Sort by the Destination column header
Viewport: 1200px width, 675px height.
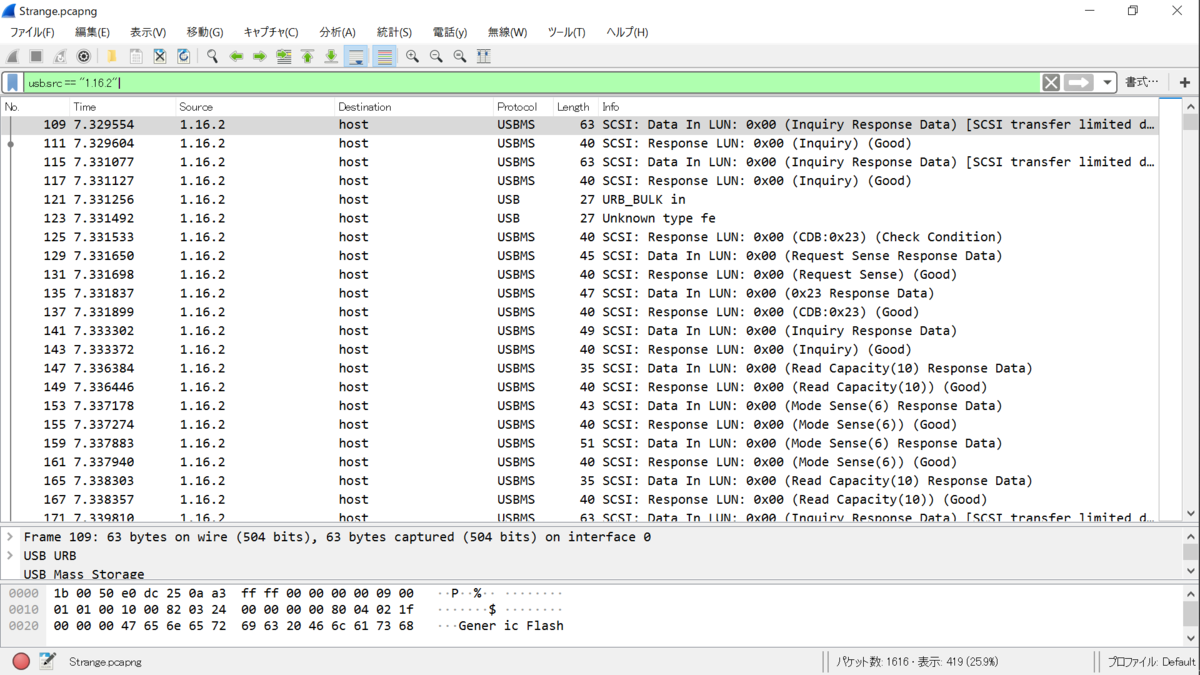click(414, 107)
